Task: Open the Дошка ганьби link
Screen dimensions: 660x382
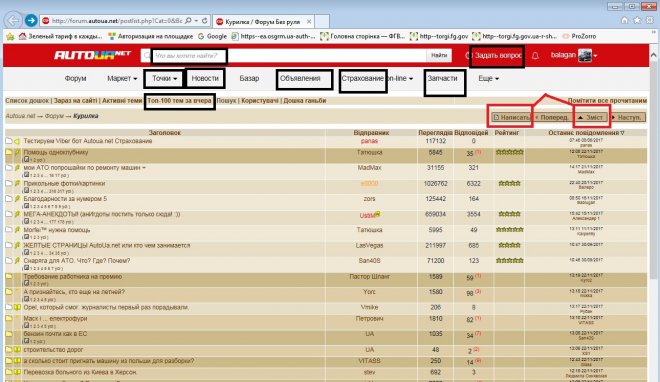Action: point(305,101)
